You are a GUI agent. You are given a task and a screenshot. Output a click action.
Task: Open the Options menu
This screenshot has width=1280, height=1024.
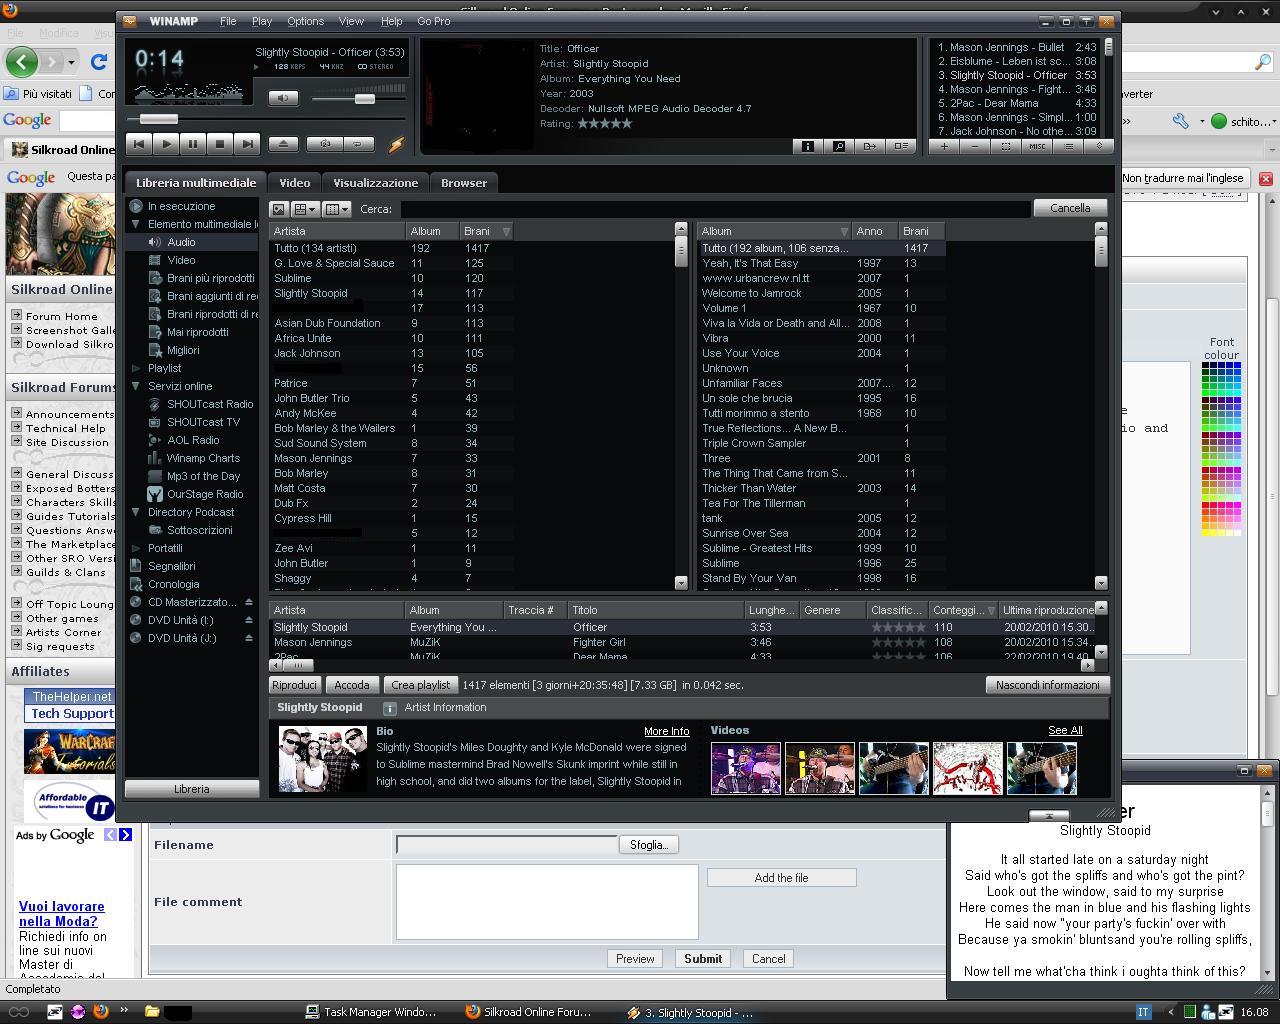[x=305, y=21]
